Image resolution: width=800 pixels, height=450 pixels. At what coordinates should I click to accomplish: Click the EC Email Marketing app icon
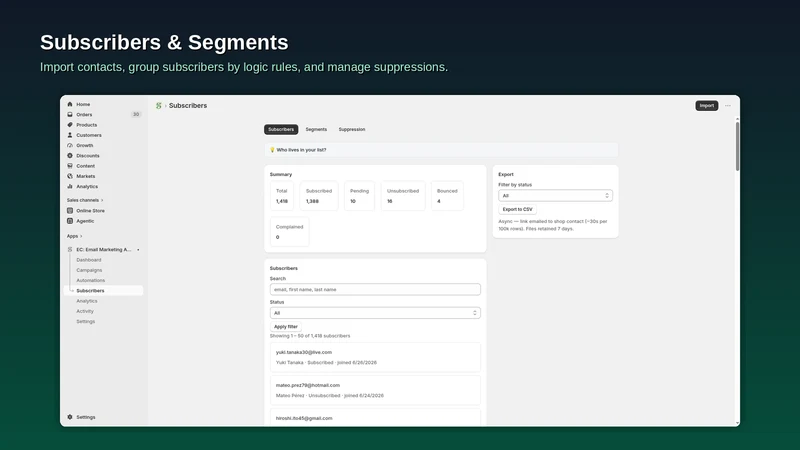70,249
